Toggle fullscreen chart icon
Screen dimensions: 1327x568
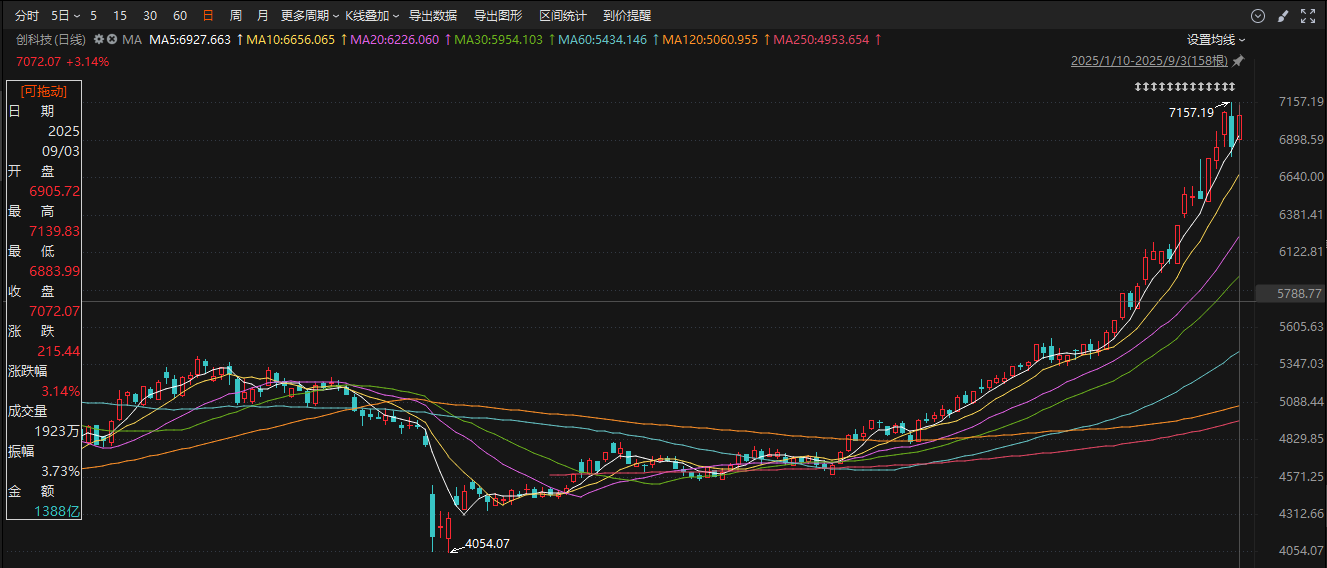(1307, 15)
